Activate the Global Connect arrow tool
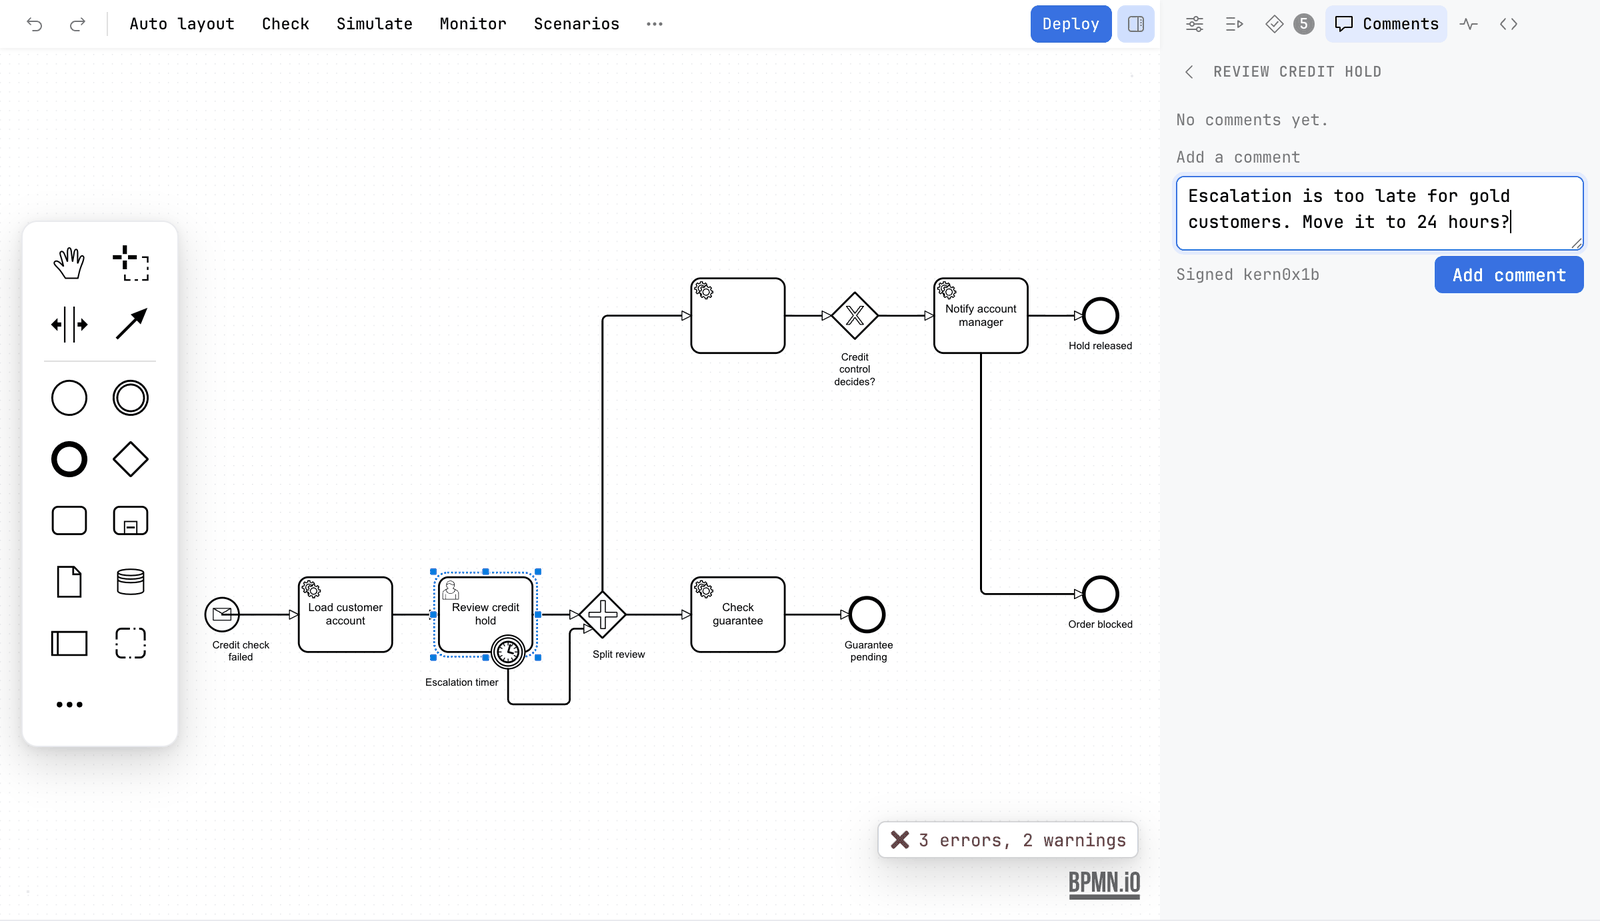 [131, 324]
